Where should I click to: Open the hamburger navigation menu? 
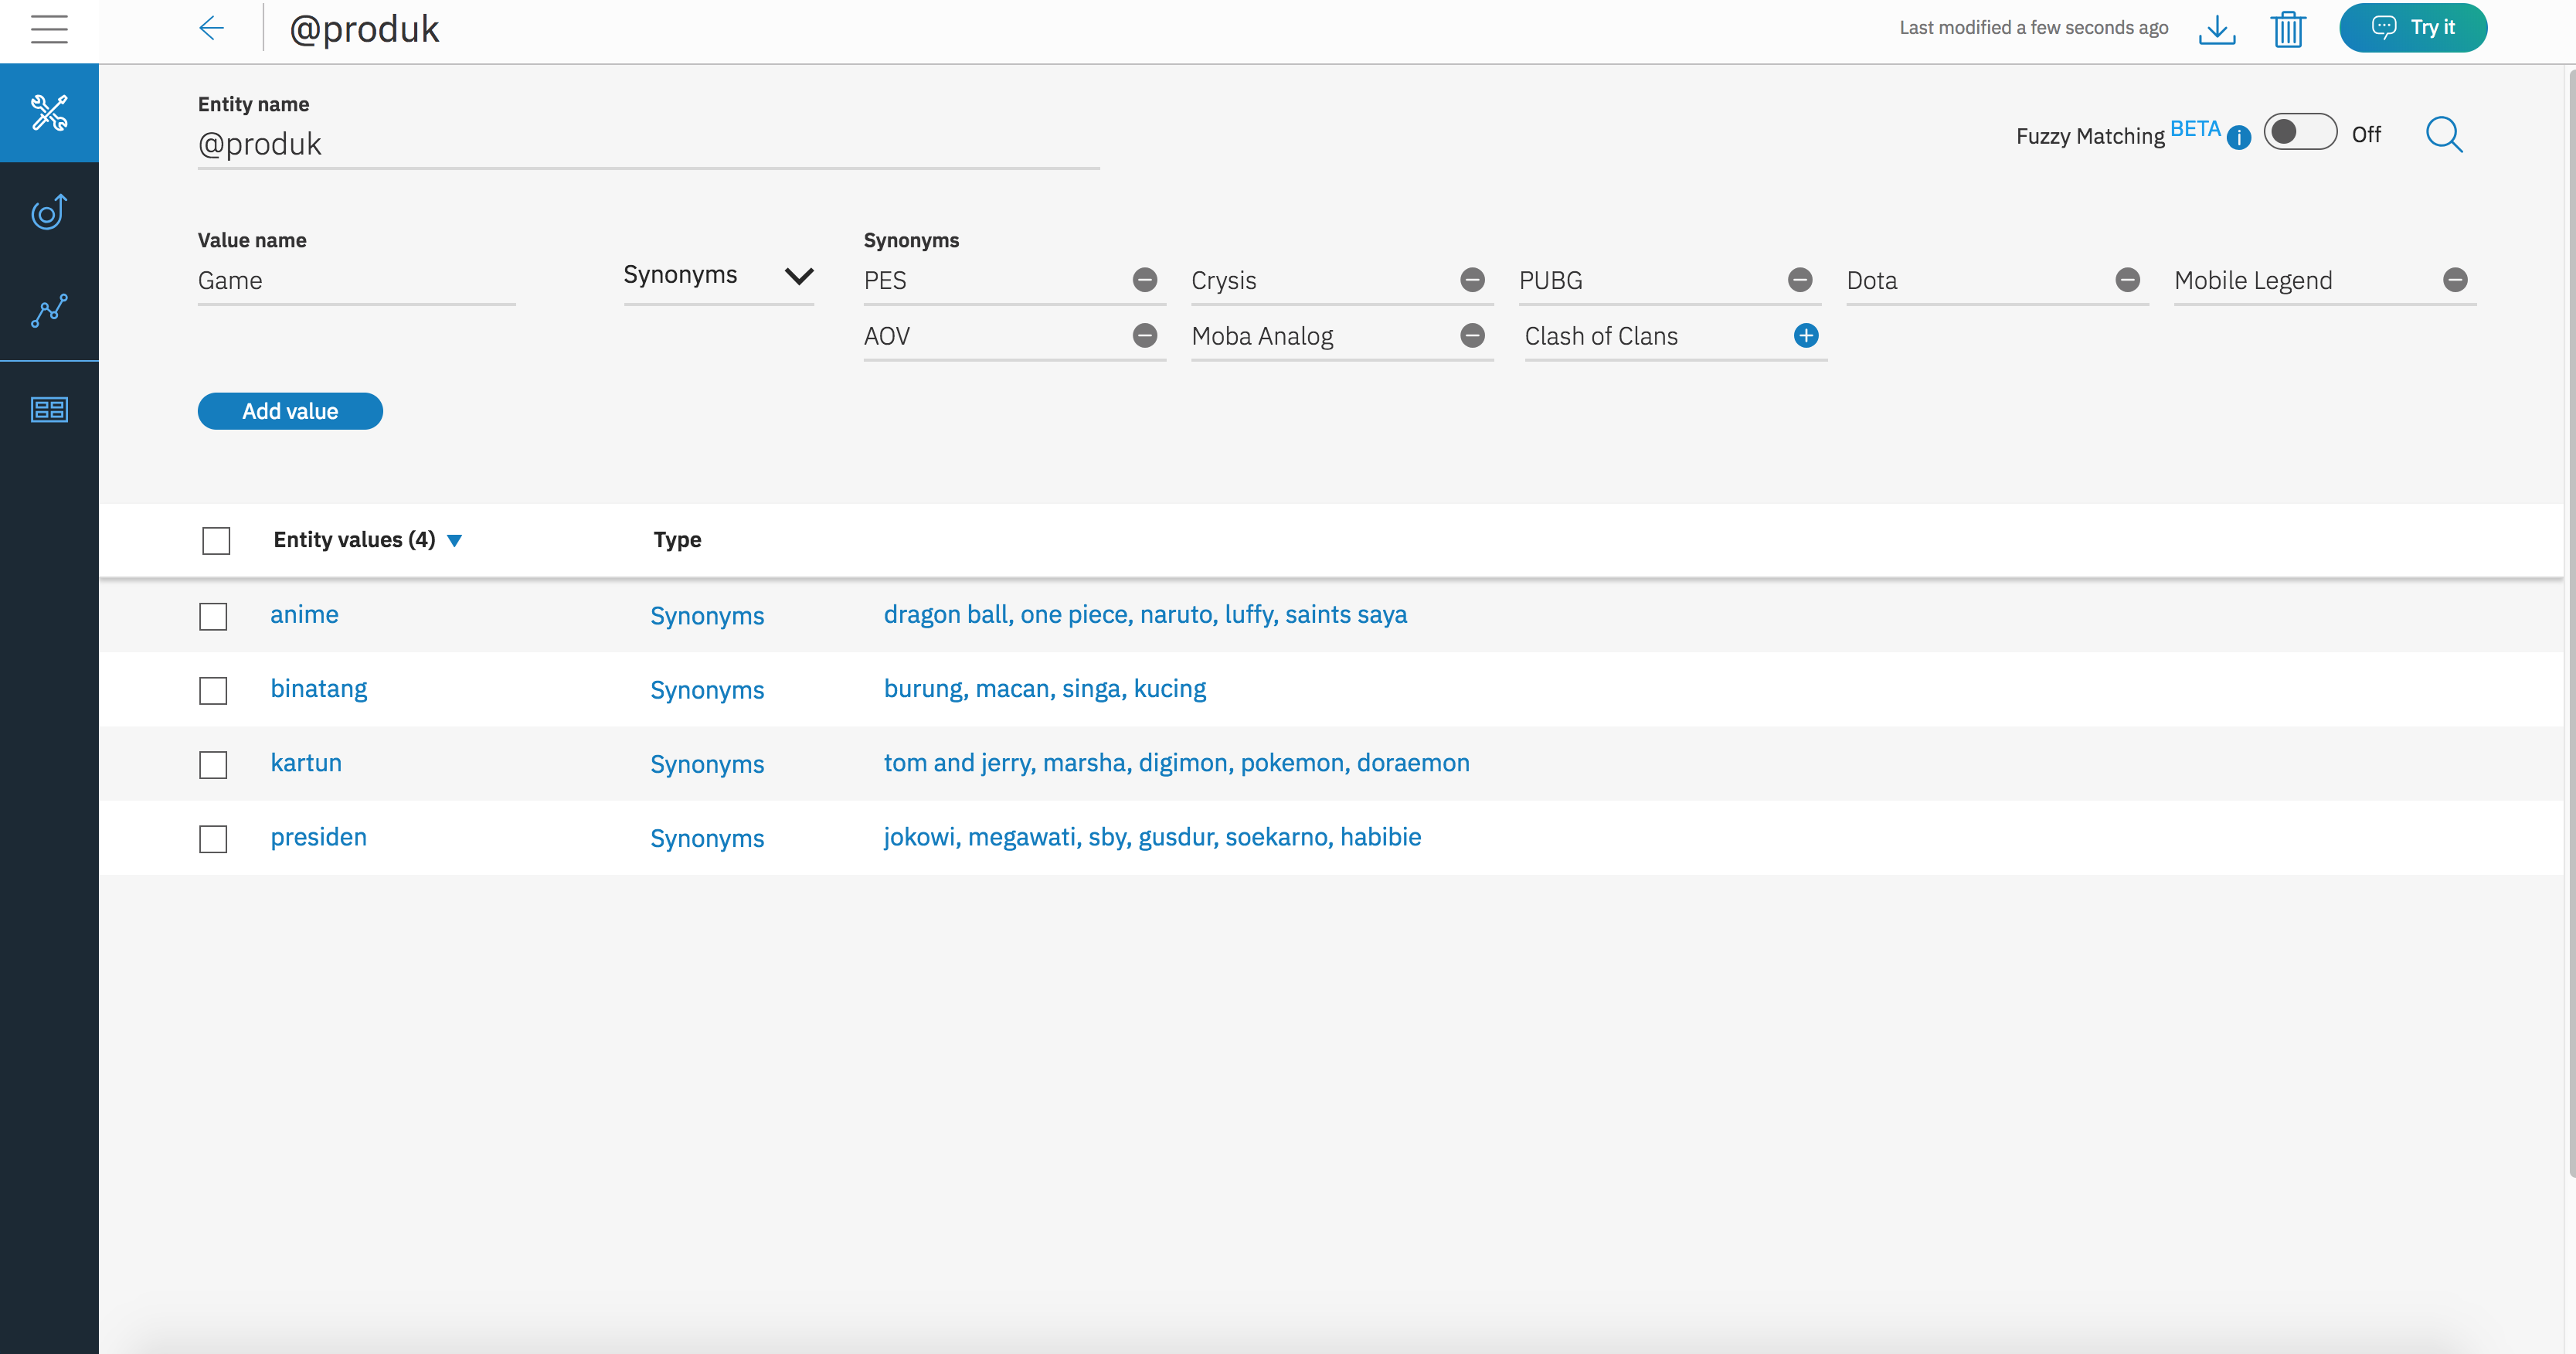point(49,29)
